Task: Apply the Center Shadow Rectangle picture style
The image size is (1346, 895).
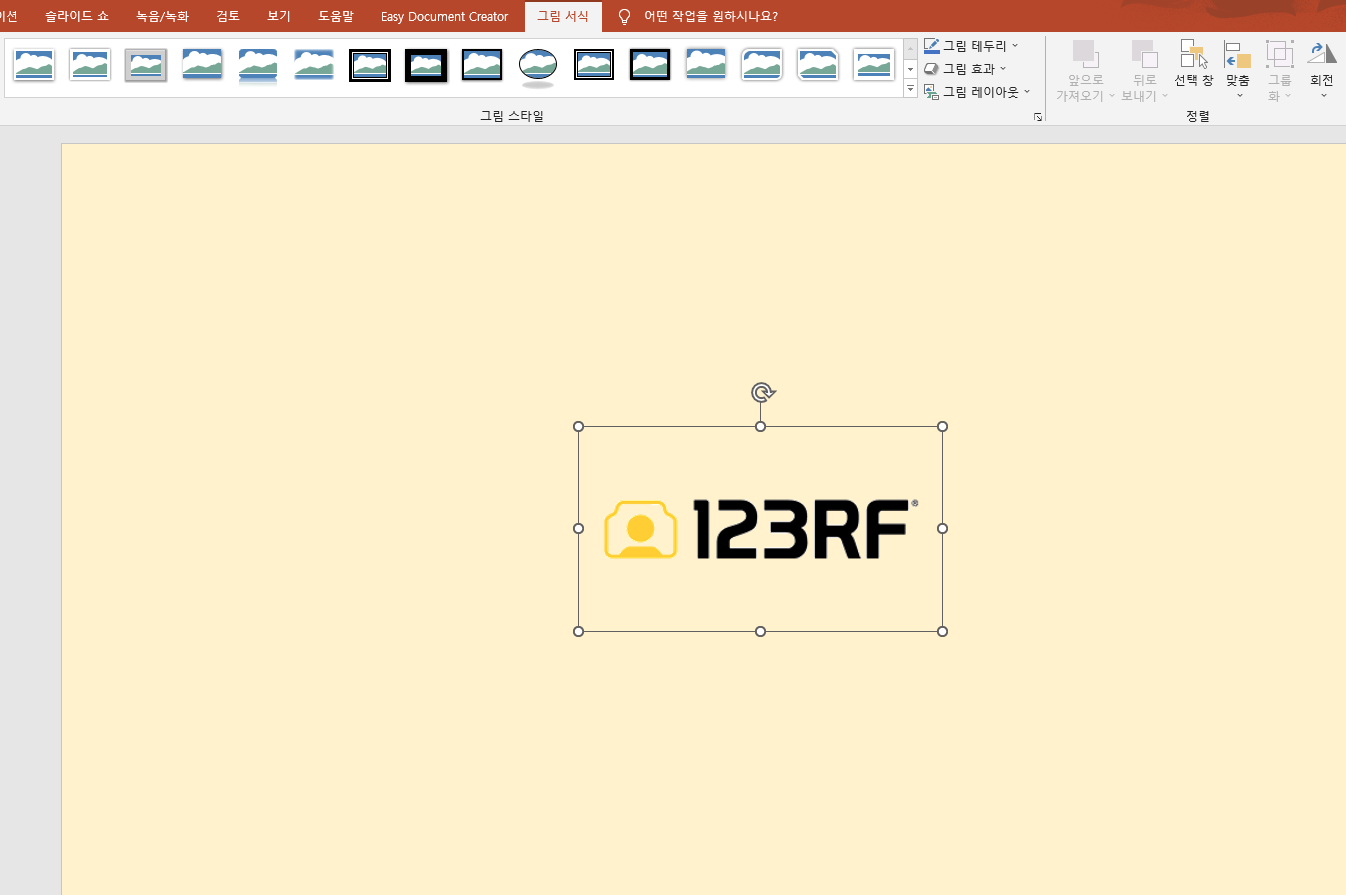Action: [706, 66]
